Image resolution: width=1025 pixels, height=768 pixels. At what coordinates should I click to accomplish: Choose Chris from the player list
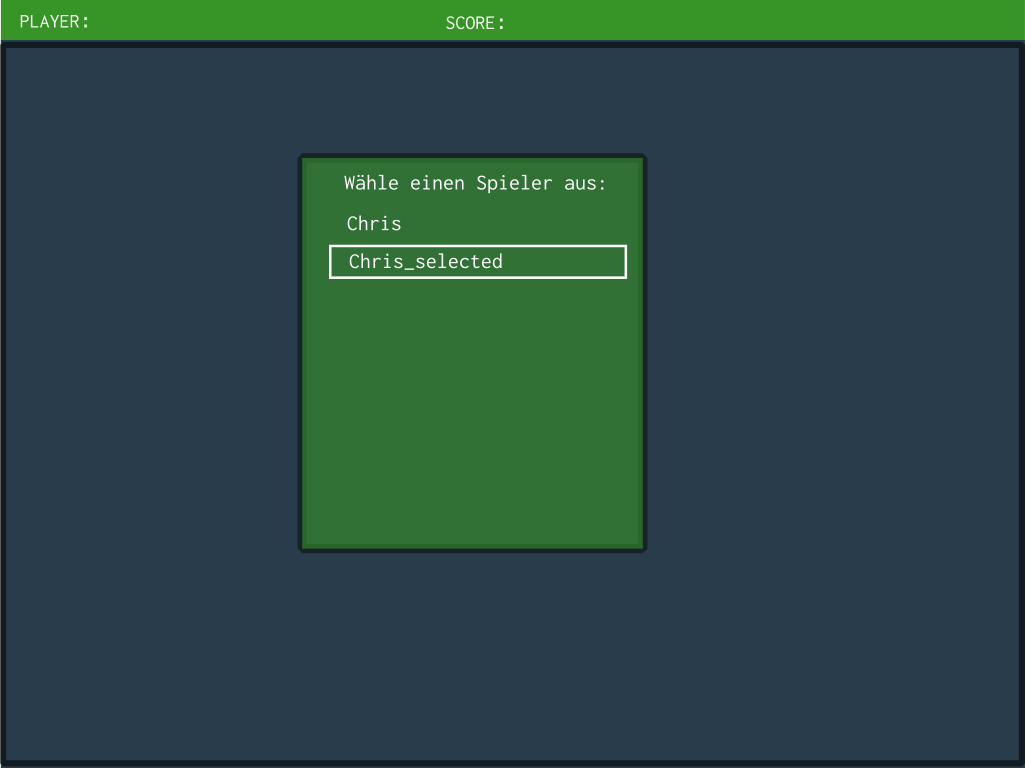point(374,224)
